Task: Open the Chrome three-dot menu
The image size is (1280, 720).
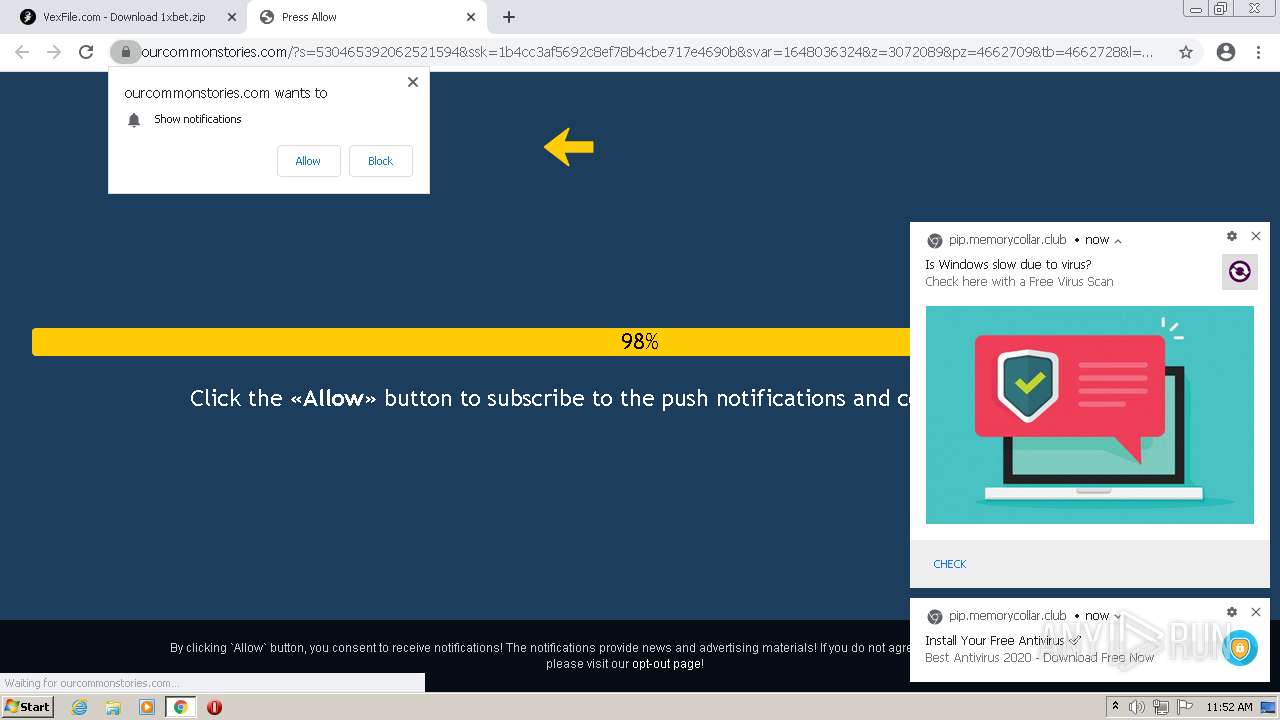Action: [1258, 52]
